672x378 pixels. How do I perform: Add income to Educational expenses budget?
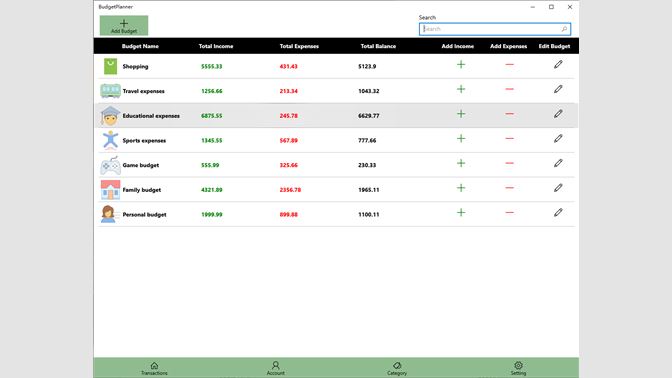pyautogui.click(x=461, y=114)
